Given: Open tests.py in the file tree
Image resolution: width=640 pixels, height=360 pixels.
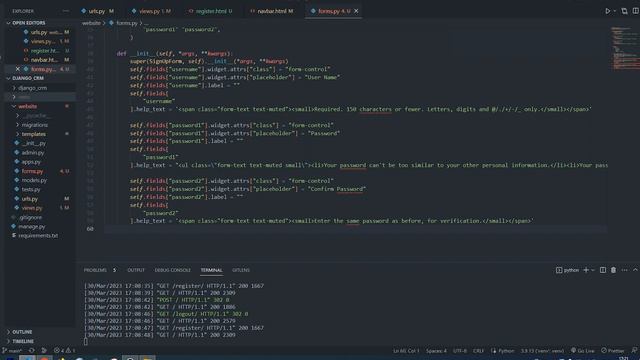Looking at the screenshot, I should click(x=31, y=189).
